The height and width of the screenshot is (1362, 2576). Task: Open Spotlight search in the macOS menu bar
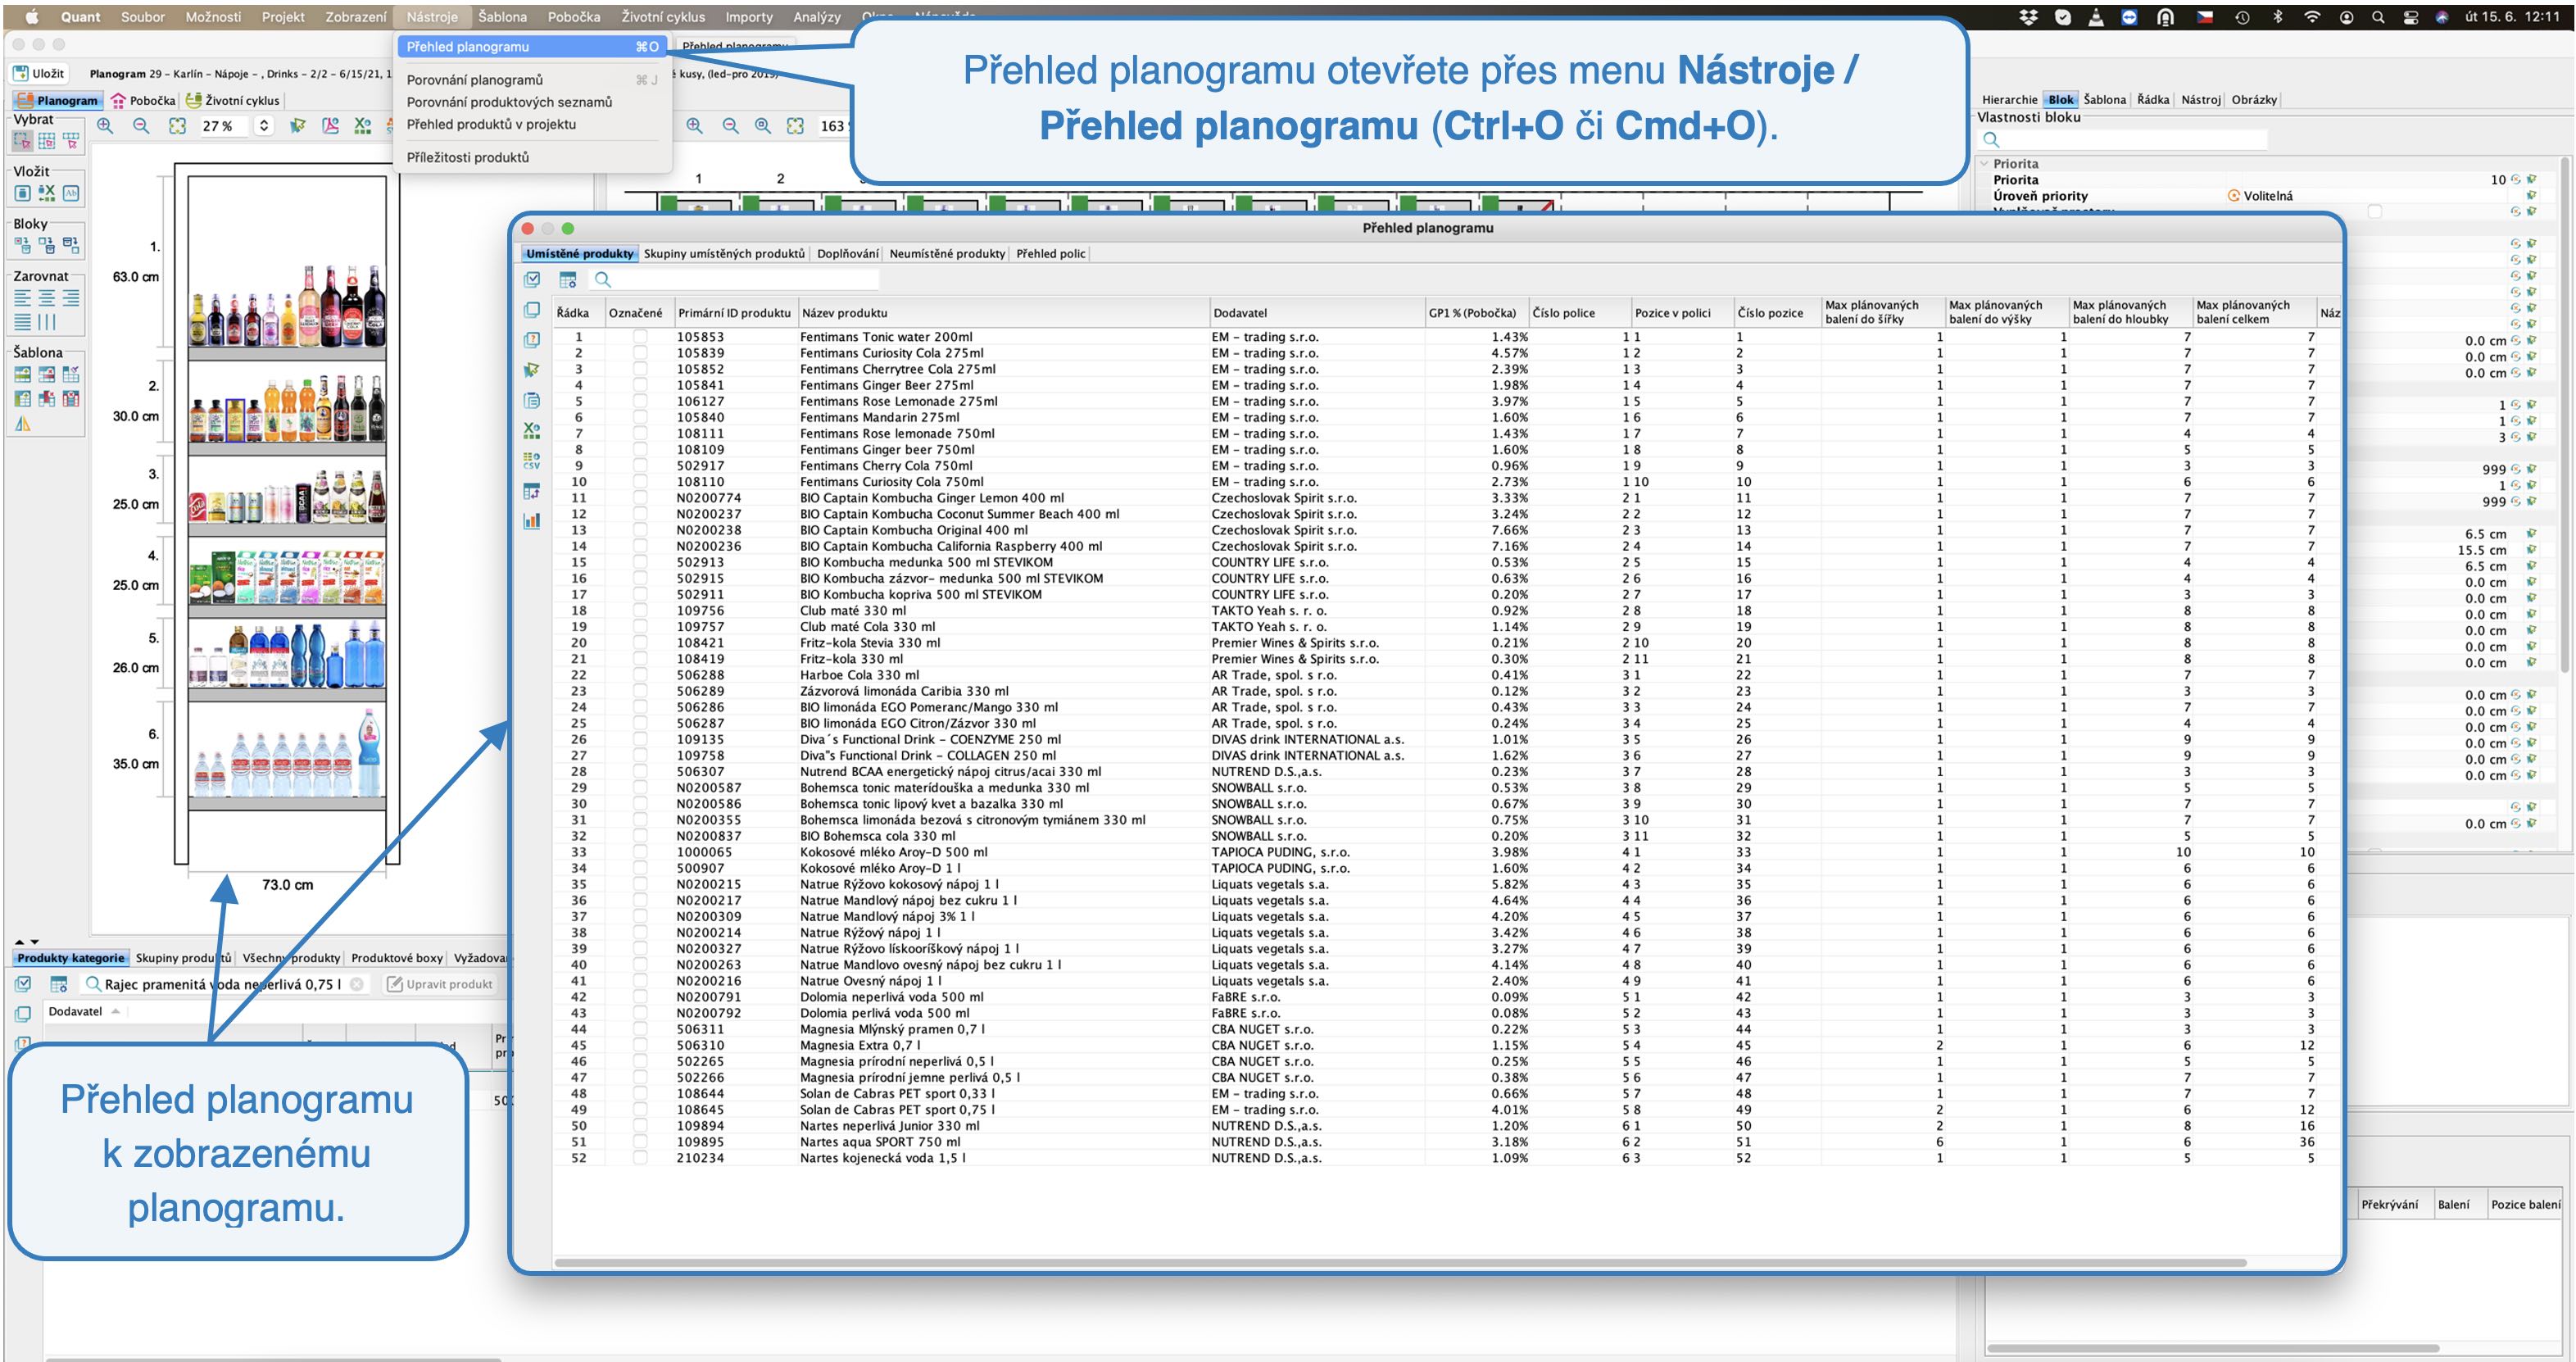[2378, 16]
